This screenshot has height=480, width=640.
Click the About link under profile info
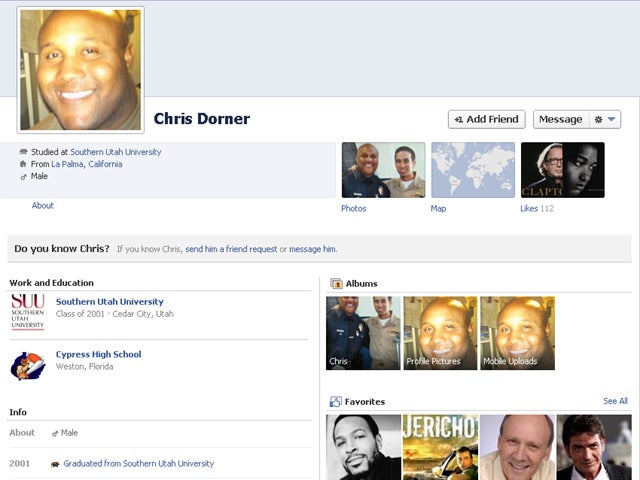(x=43, y=206)
